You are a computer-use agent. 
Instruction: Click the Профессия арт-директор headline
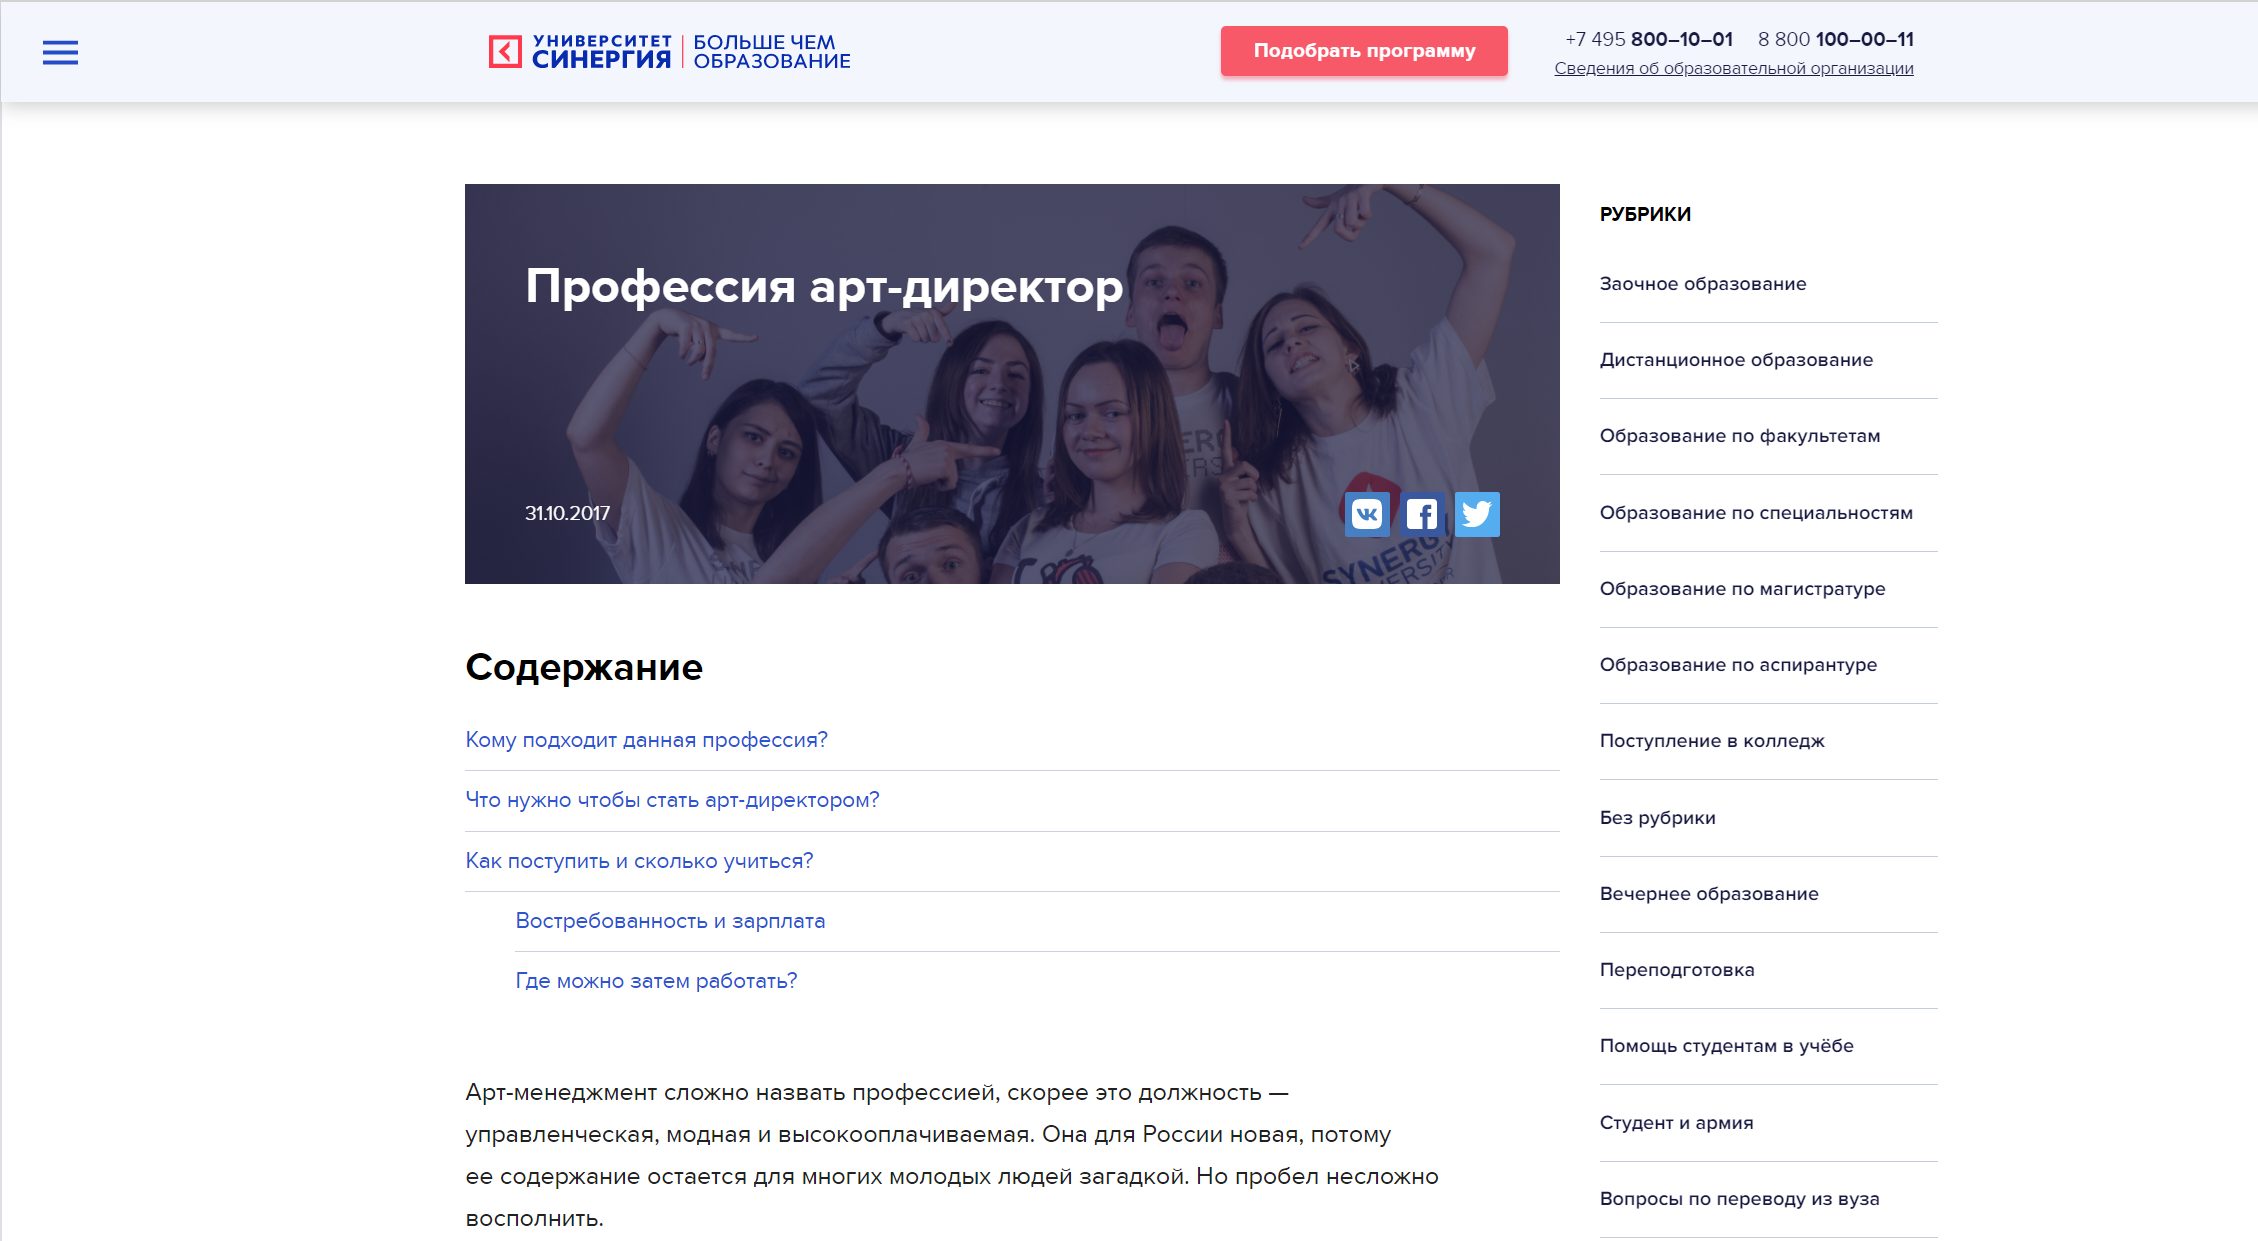[824, 288]
